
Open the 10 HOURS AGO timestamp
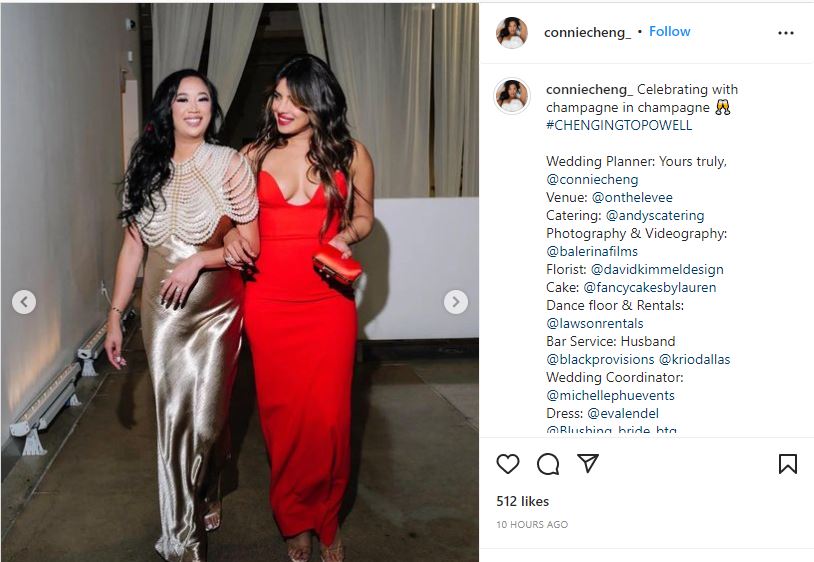(x=532, y=525)
